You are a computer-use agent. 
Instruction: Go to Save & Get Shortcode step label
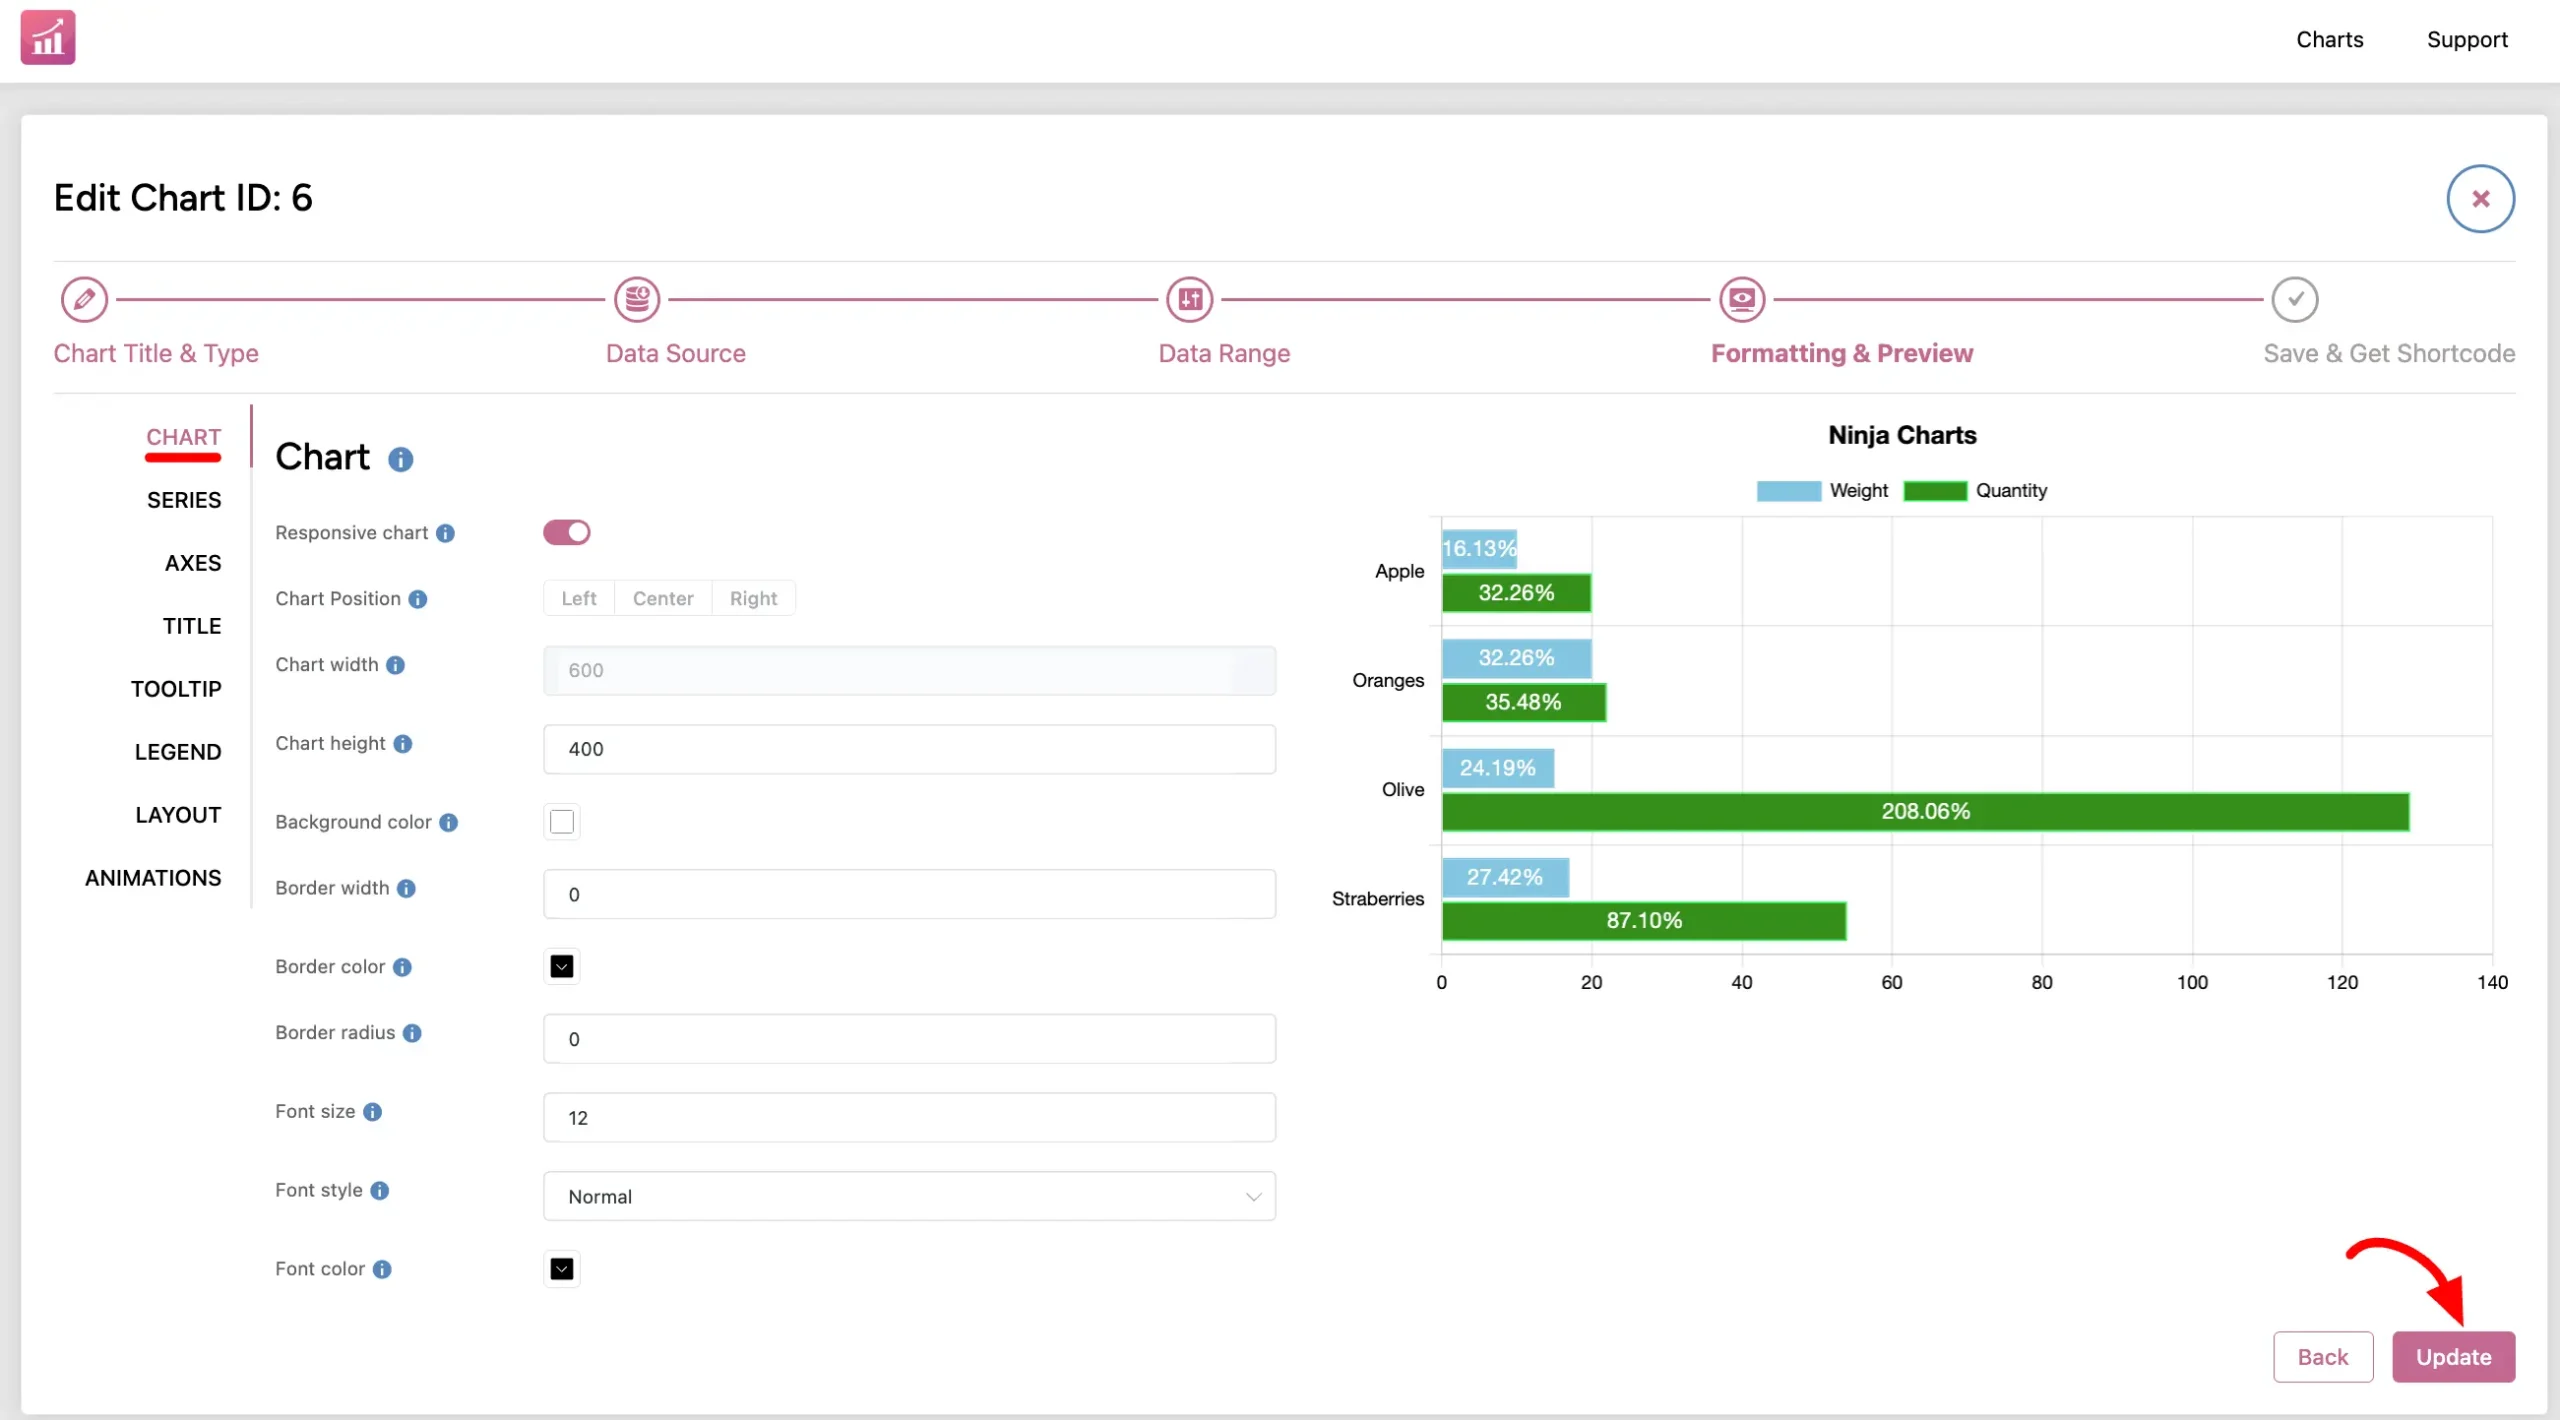tap(2389, 353)
